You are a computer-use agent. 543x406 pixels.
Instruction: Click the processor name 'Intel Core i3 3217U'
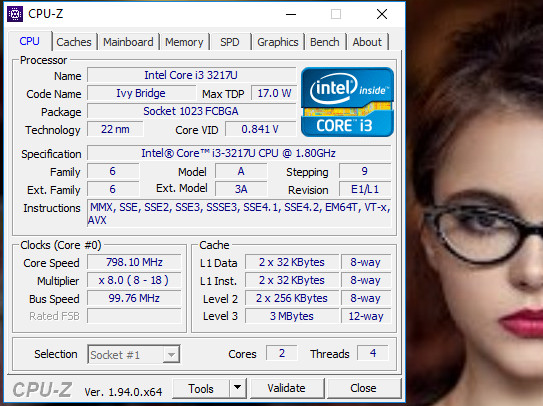191,75
